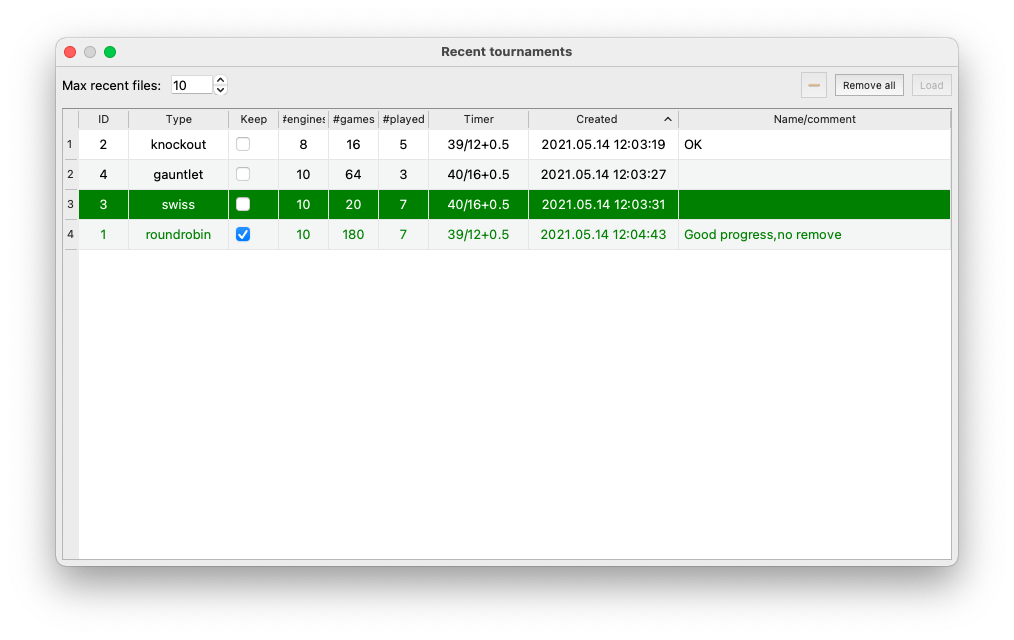Uncheck Keep for the roundrobin tournament
The height and width of the screenshot is (640, 1014).
243,234
